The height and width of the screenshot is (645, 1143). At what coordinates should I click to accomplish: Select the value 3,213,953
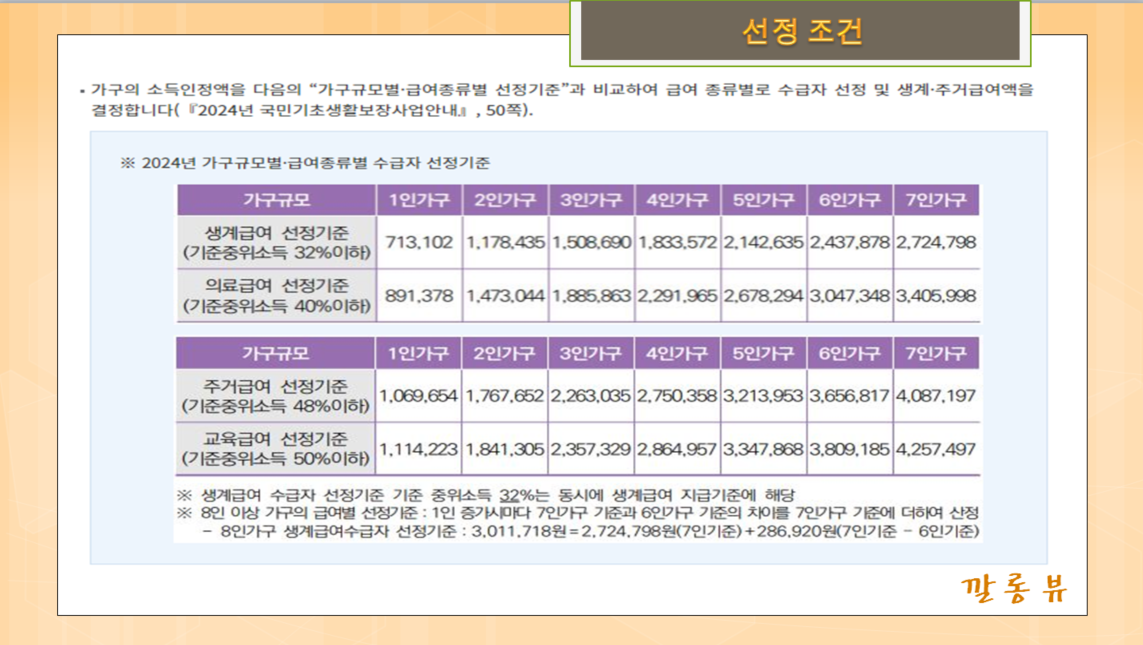click(763, 396)
